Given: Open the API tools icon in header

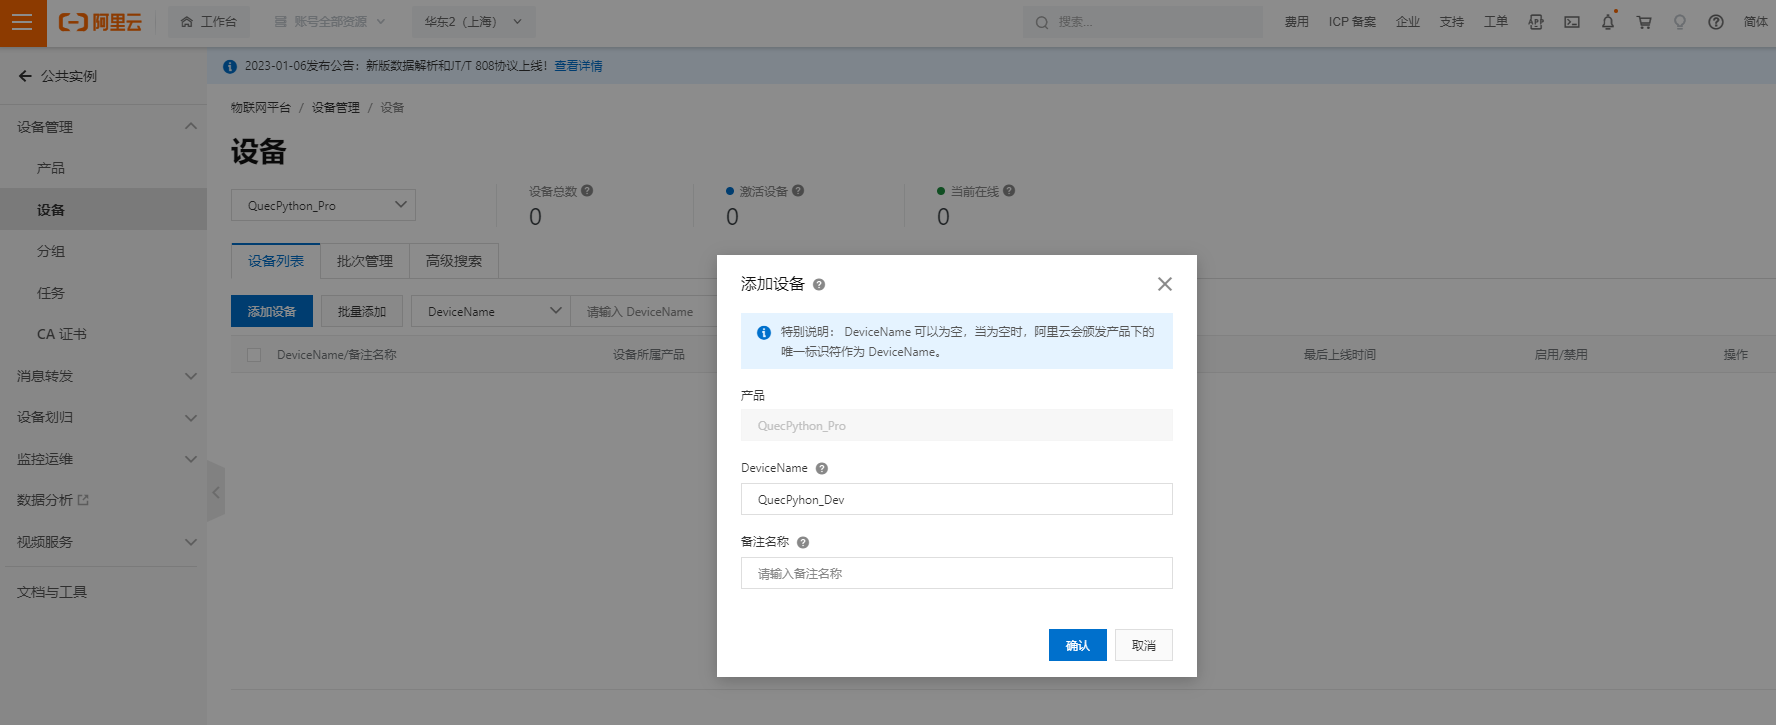Looking at the screenshot, I should click(1536, 22).
